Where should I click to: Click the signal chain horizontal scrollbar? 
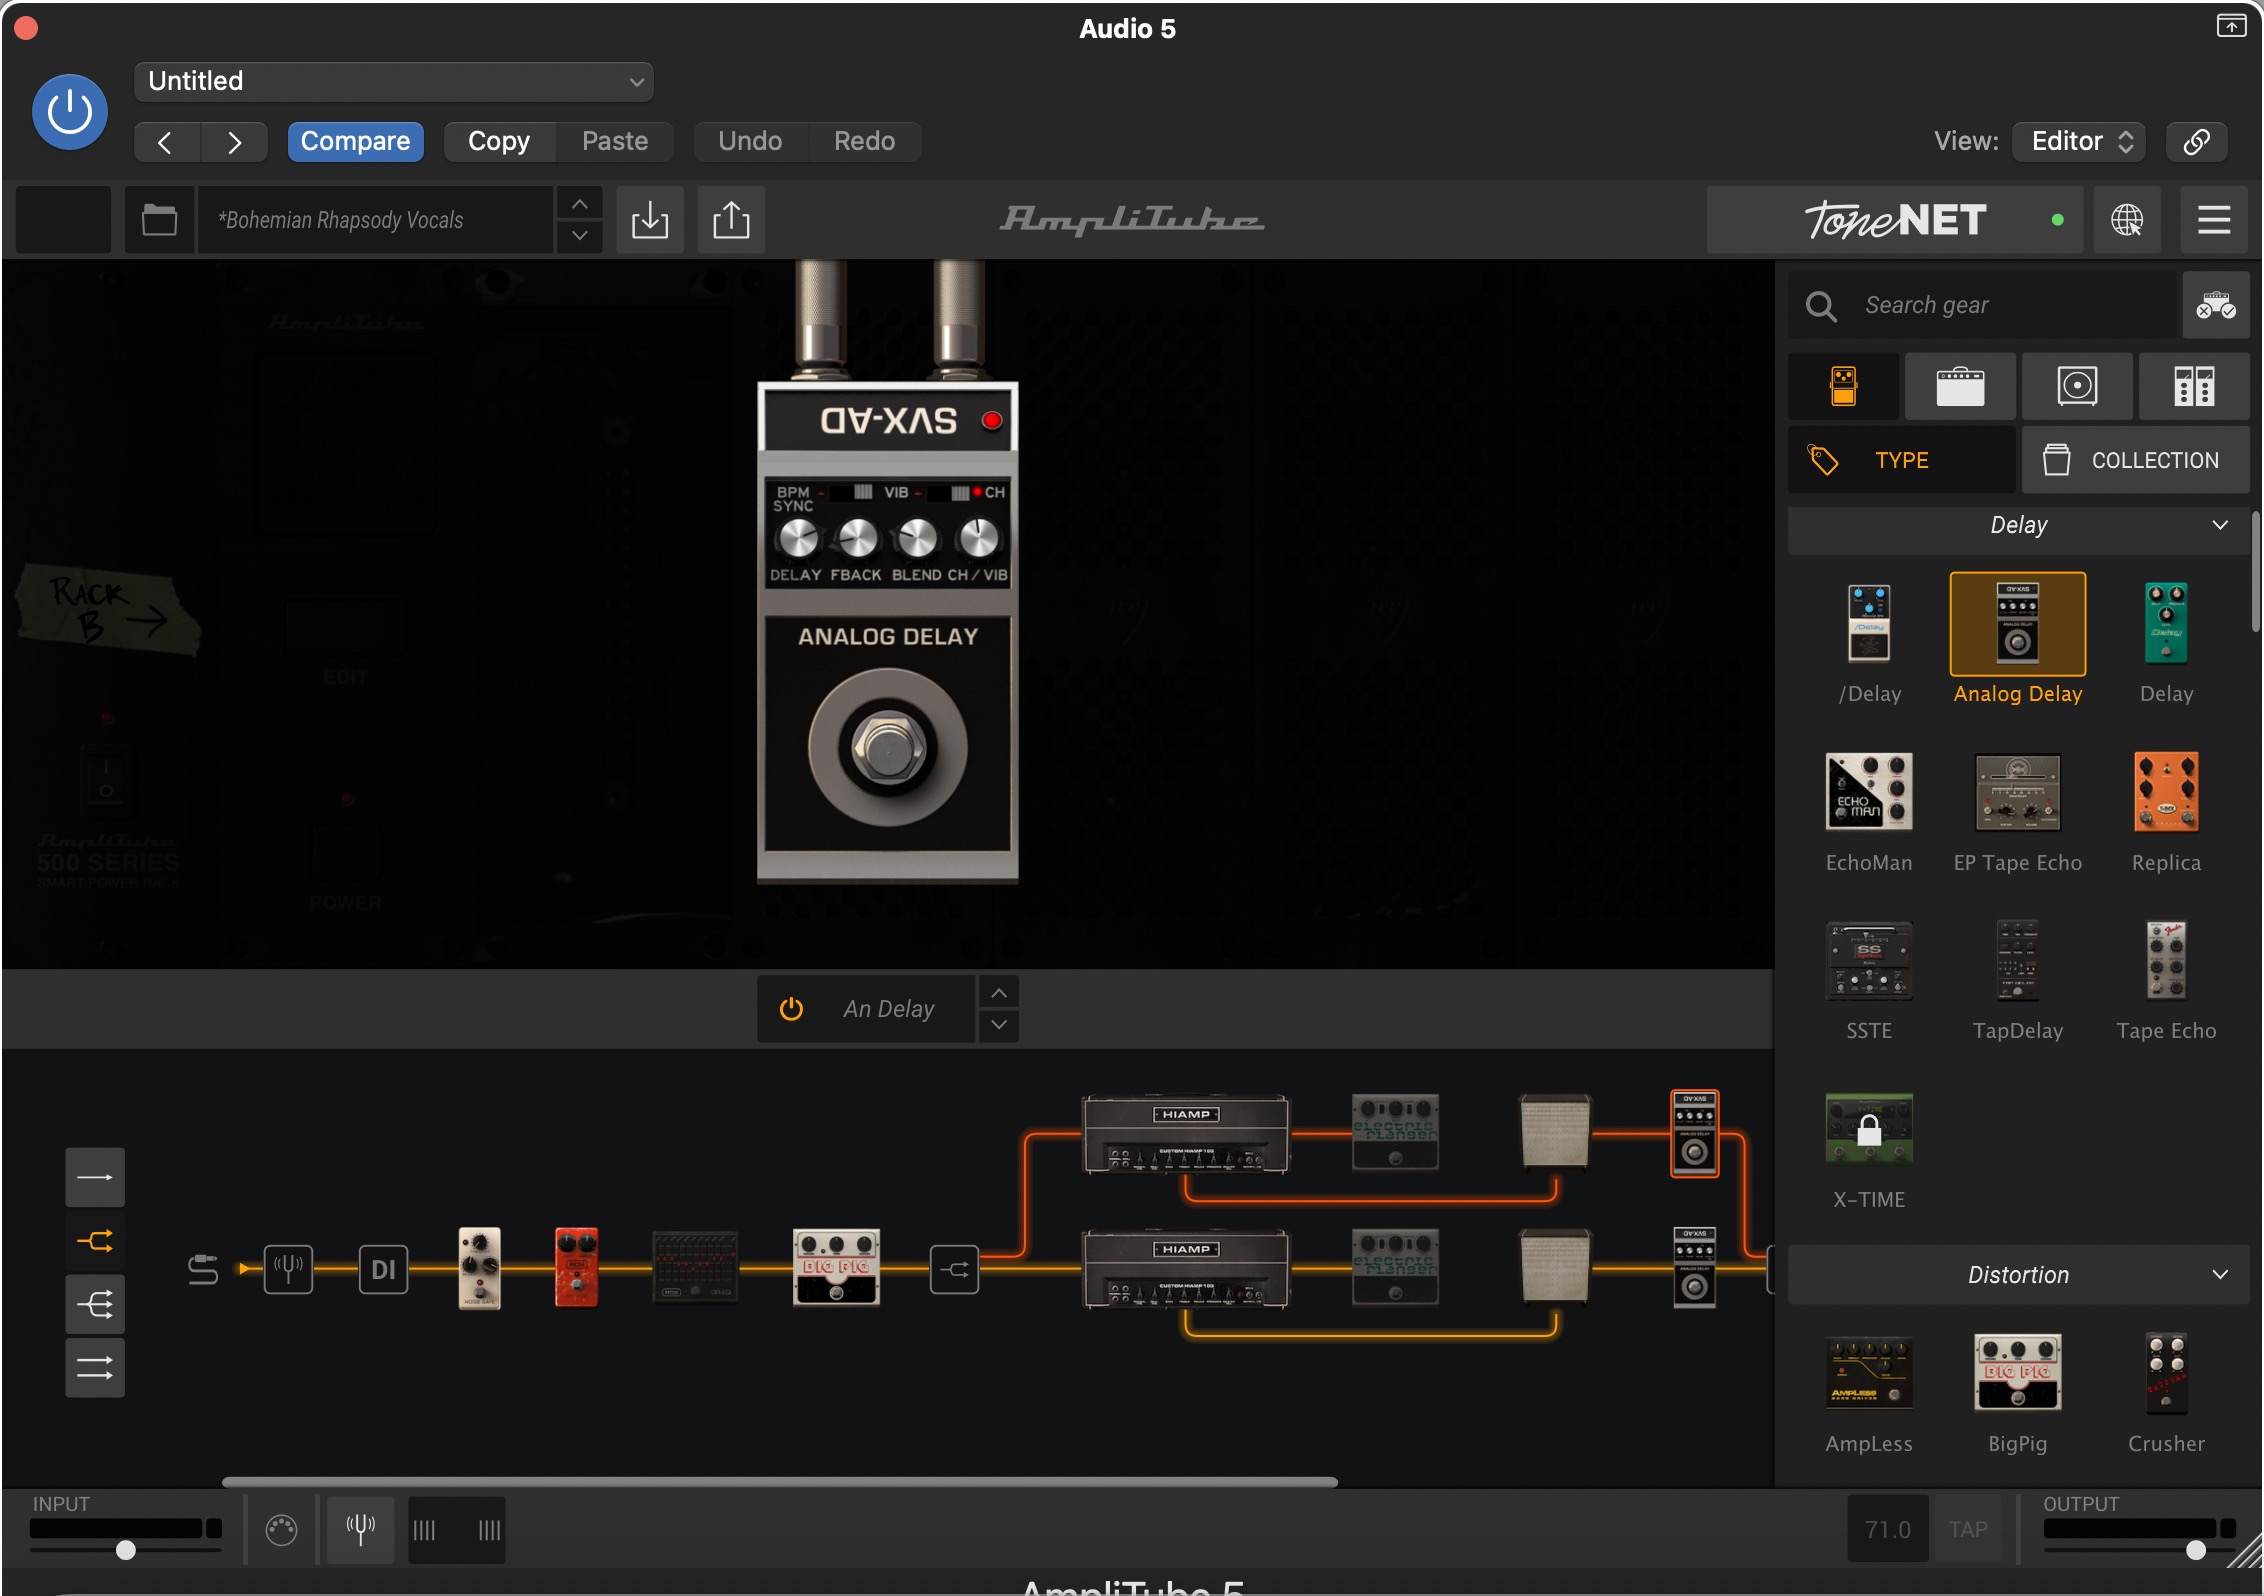780,1482
